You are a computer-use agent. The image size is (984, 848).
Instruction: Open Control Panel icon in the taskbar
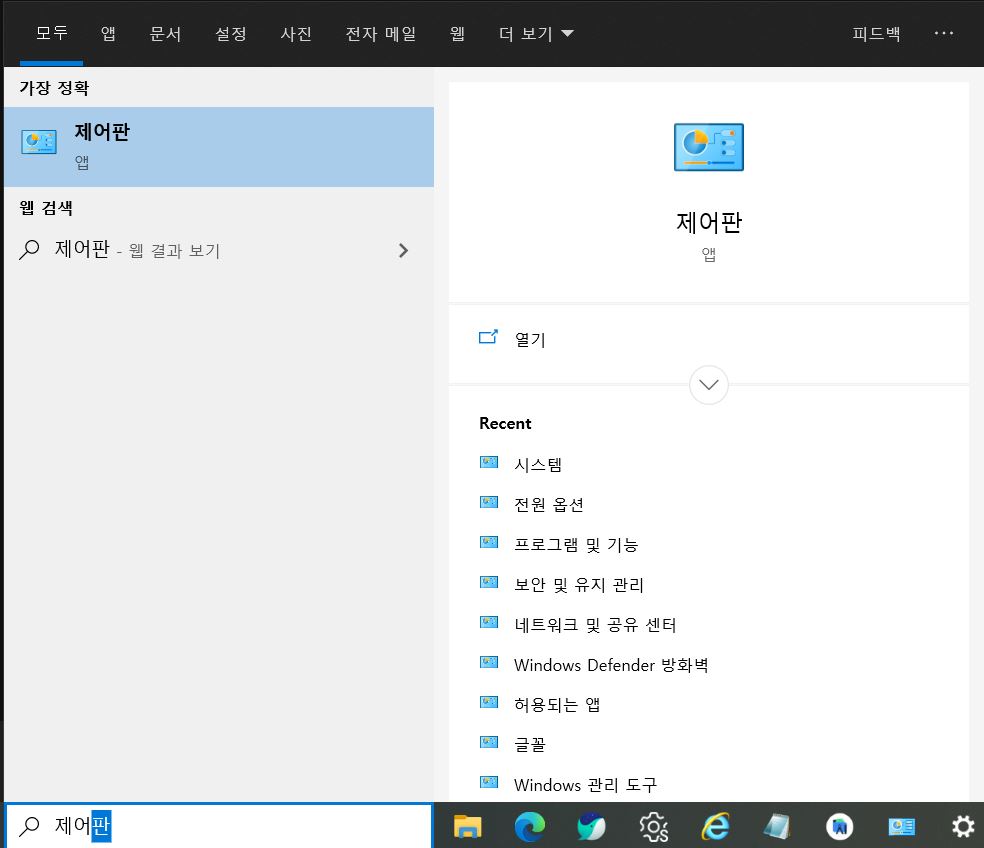tap(901, 827)
